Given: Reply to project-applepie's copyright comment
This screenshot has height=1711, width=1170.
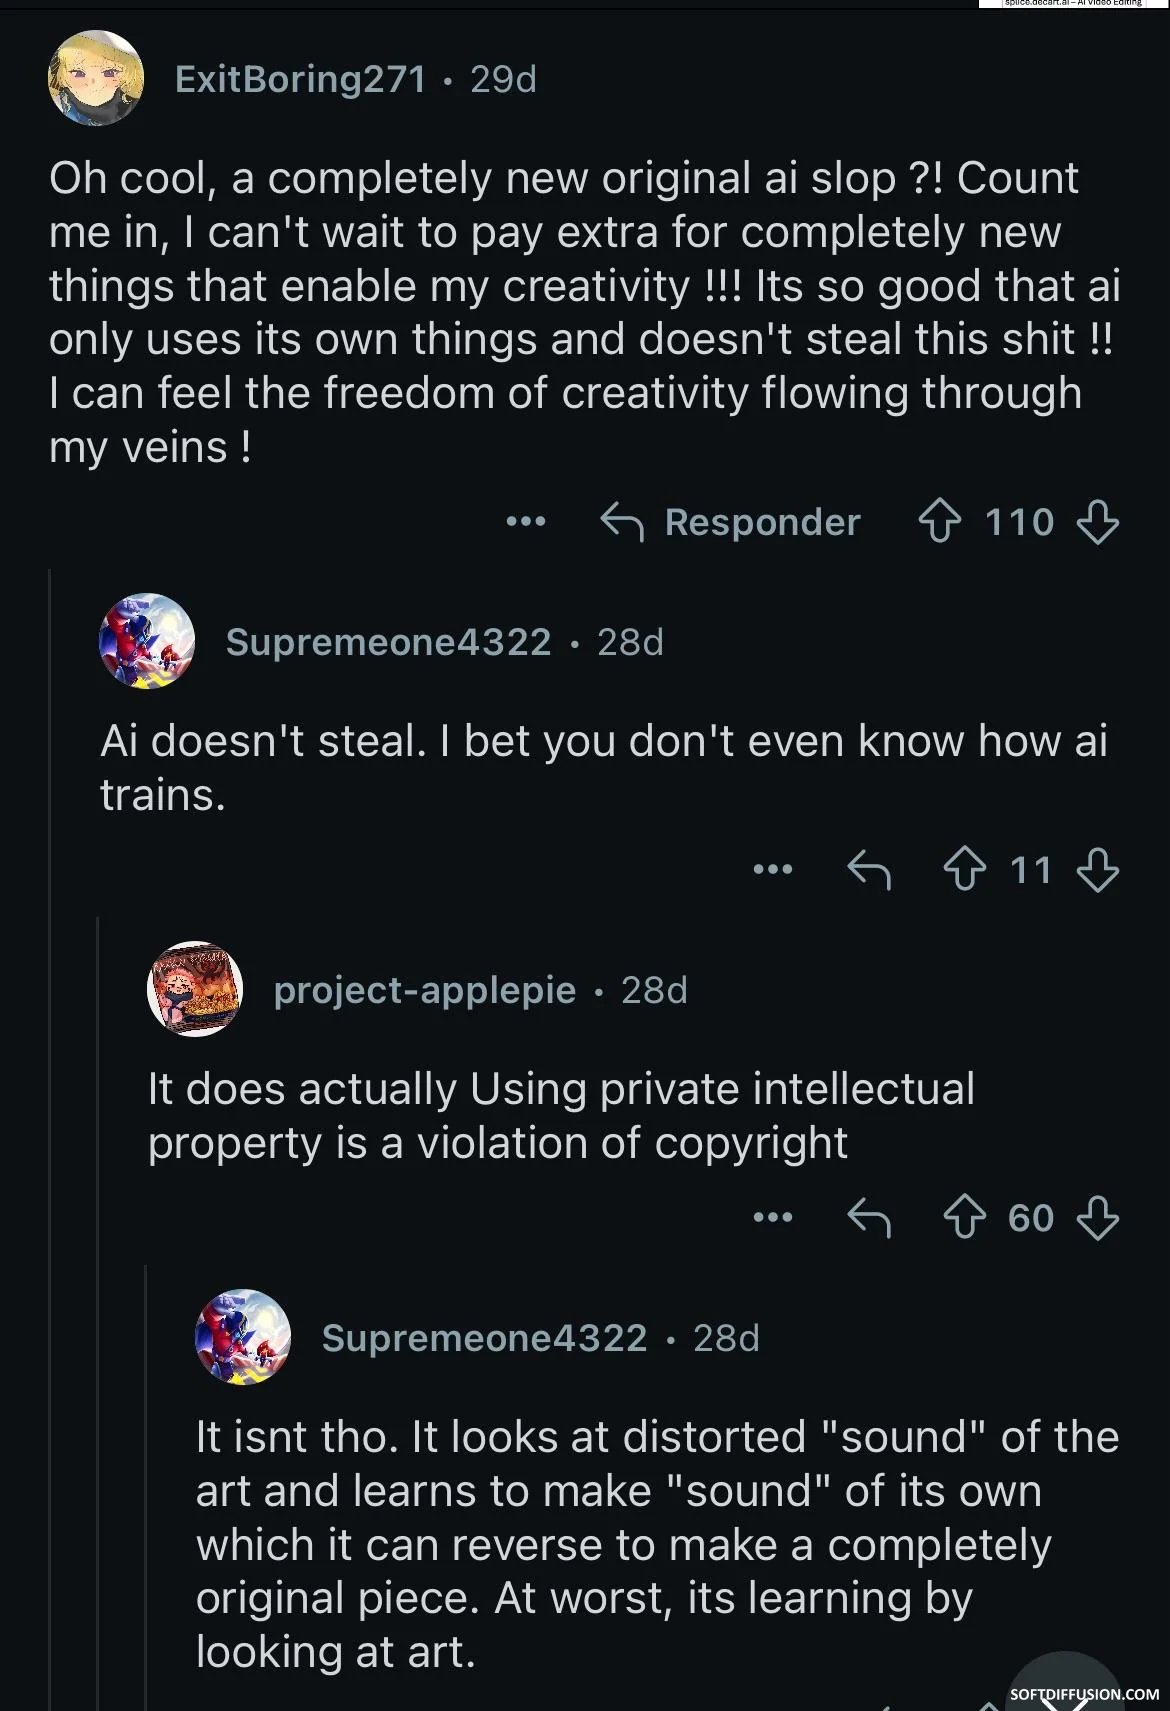Looking at the screenshot, I should coord(869,1217).
